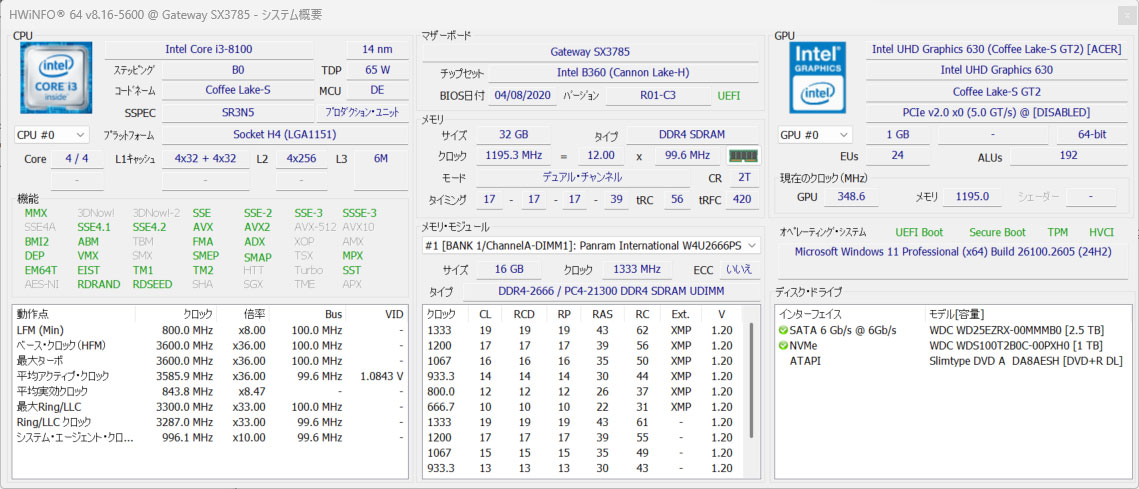Click the 1 GB GPU memory field
Screen dimensions: 1139x489
[x=898, y=135]
